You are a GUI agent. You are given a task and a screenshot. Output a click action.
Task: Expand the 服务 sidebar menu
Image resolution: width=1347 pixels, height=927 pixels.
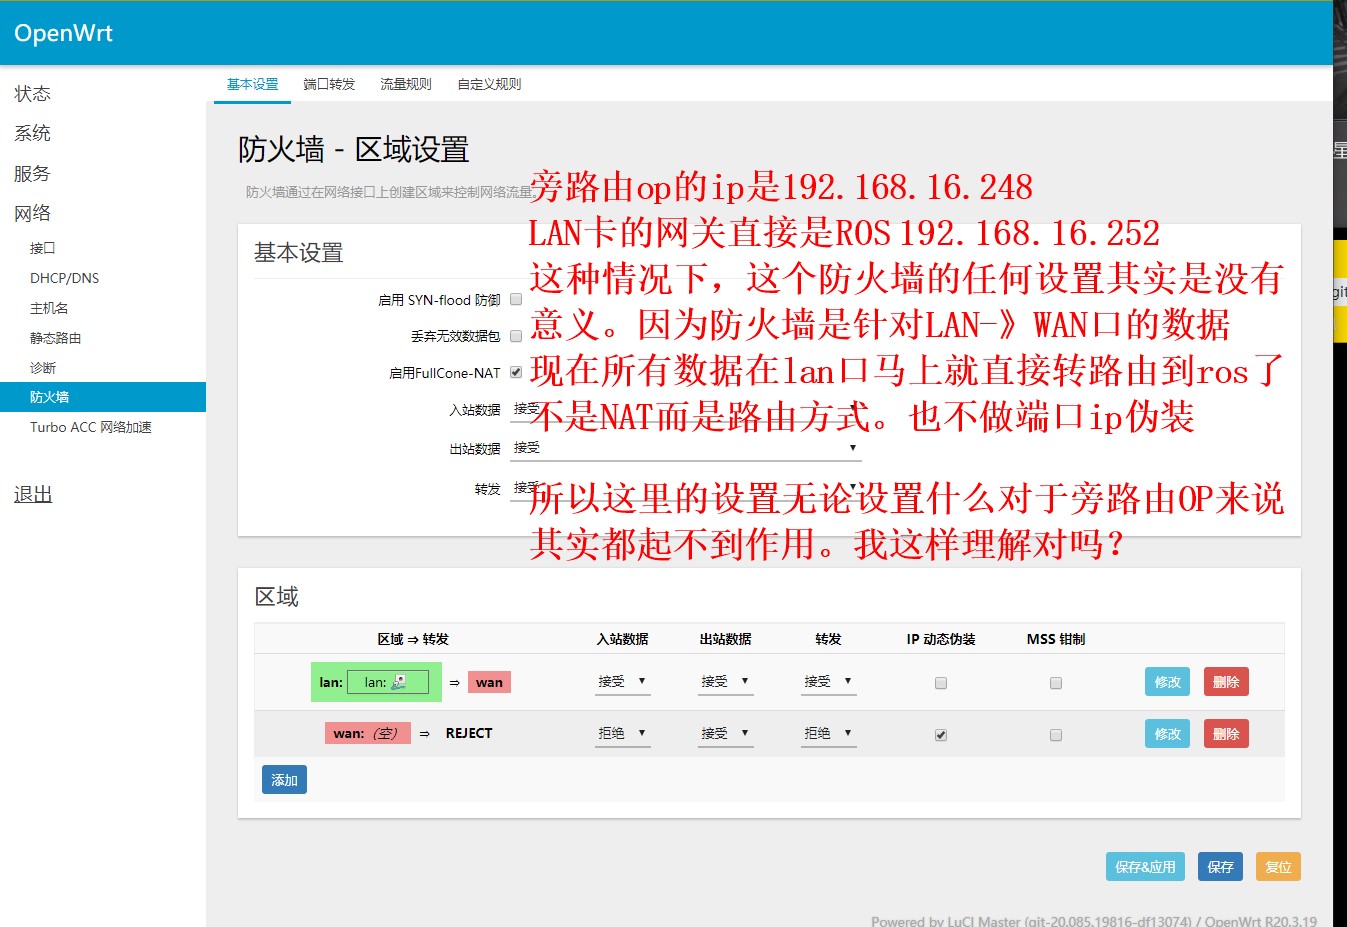click(32, 173)
